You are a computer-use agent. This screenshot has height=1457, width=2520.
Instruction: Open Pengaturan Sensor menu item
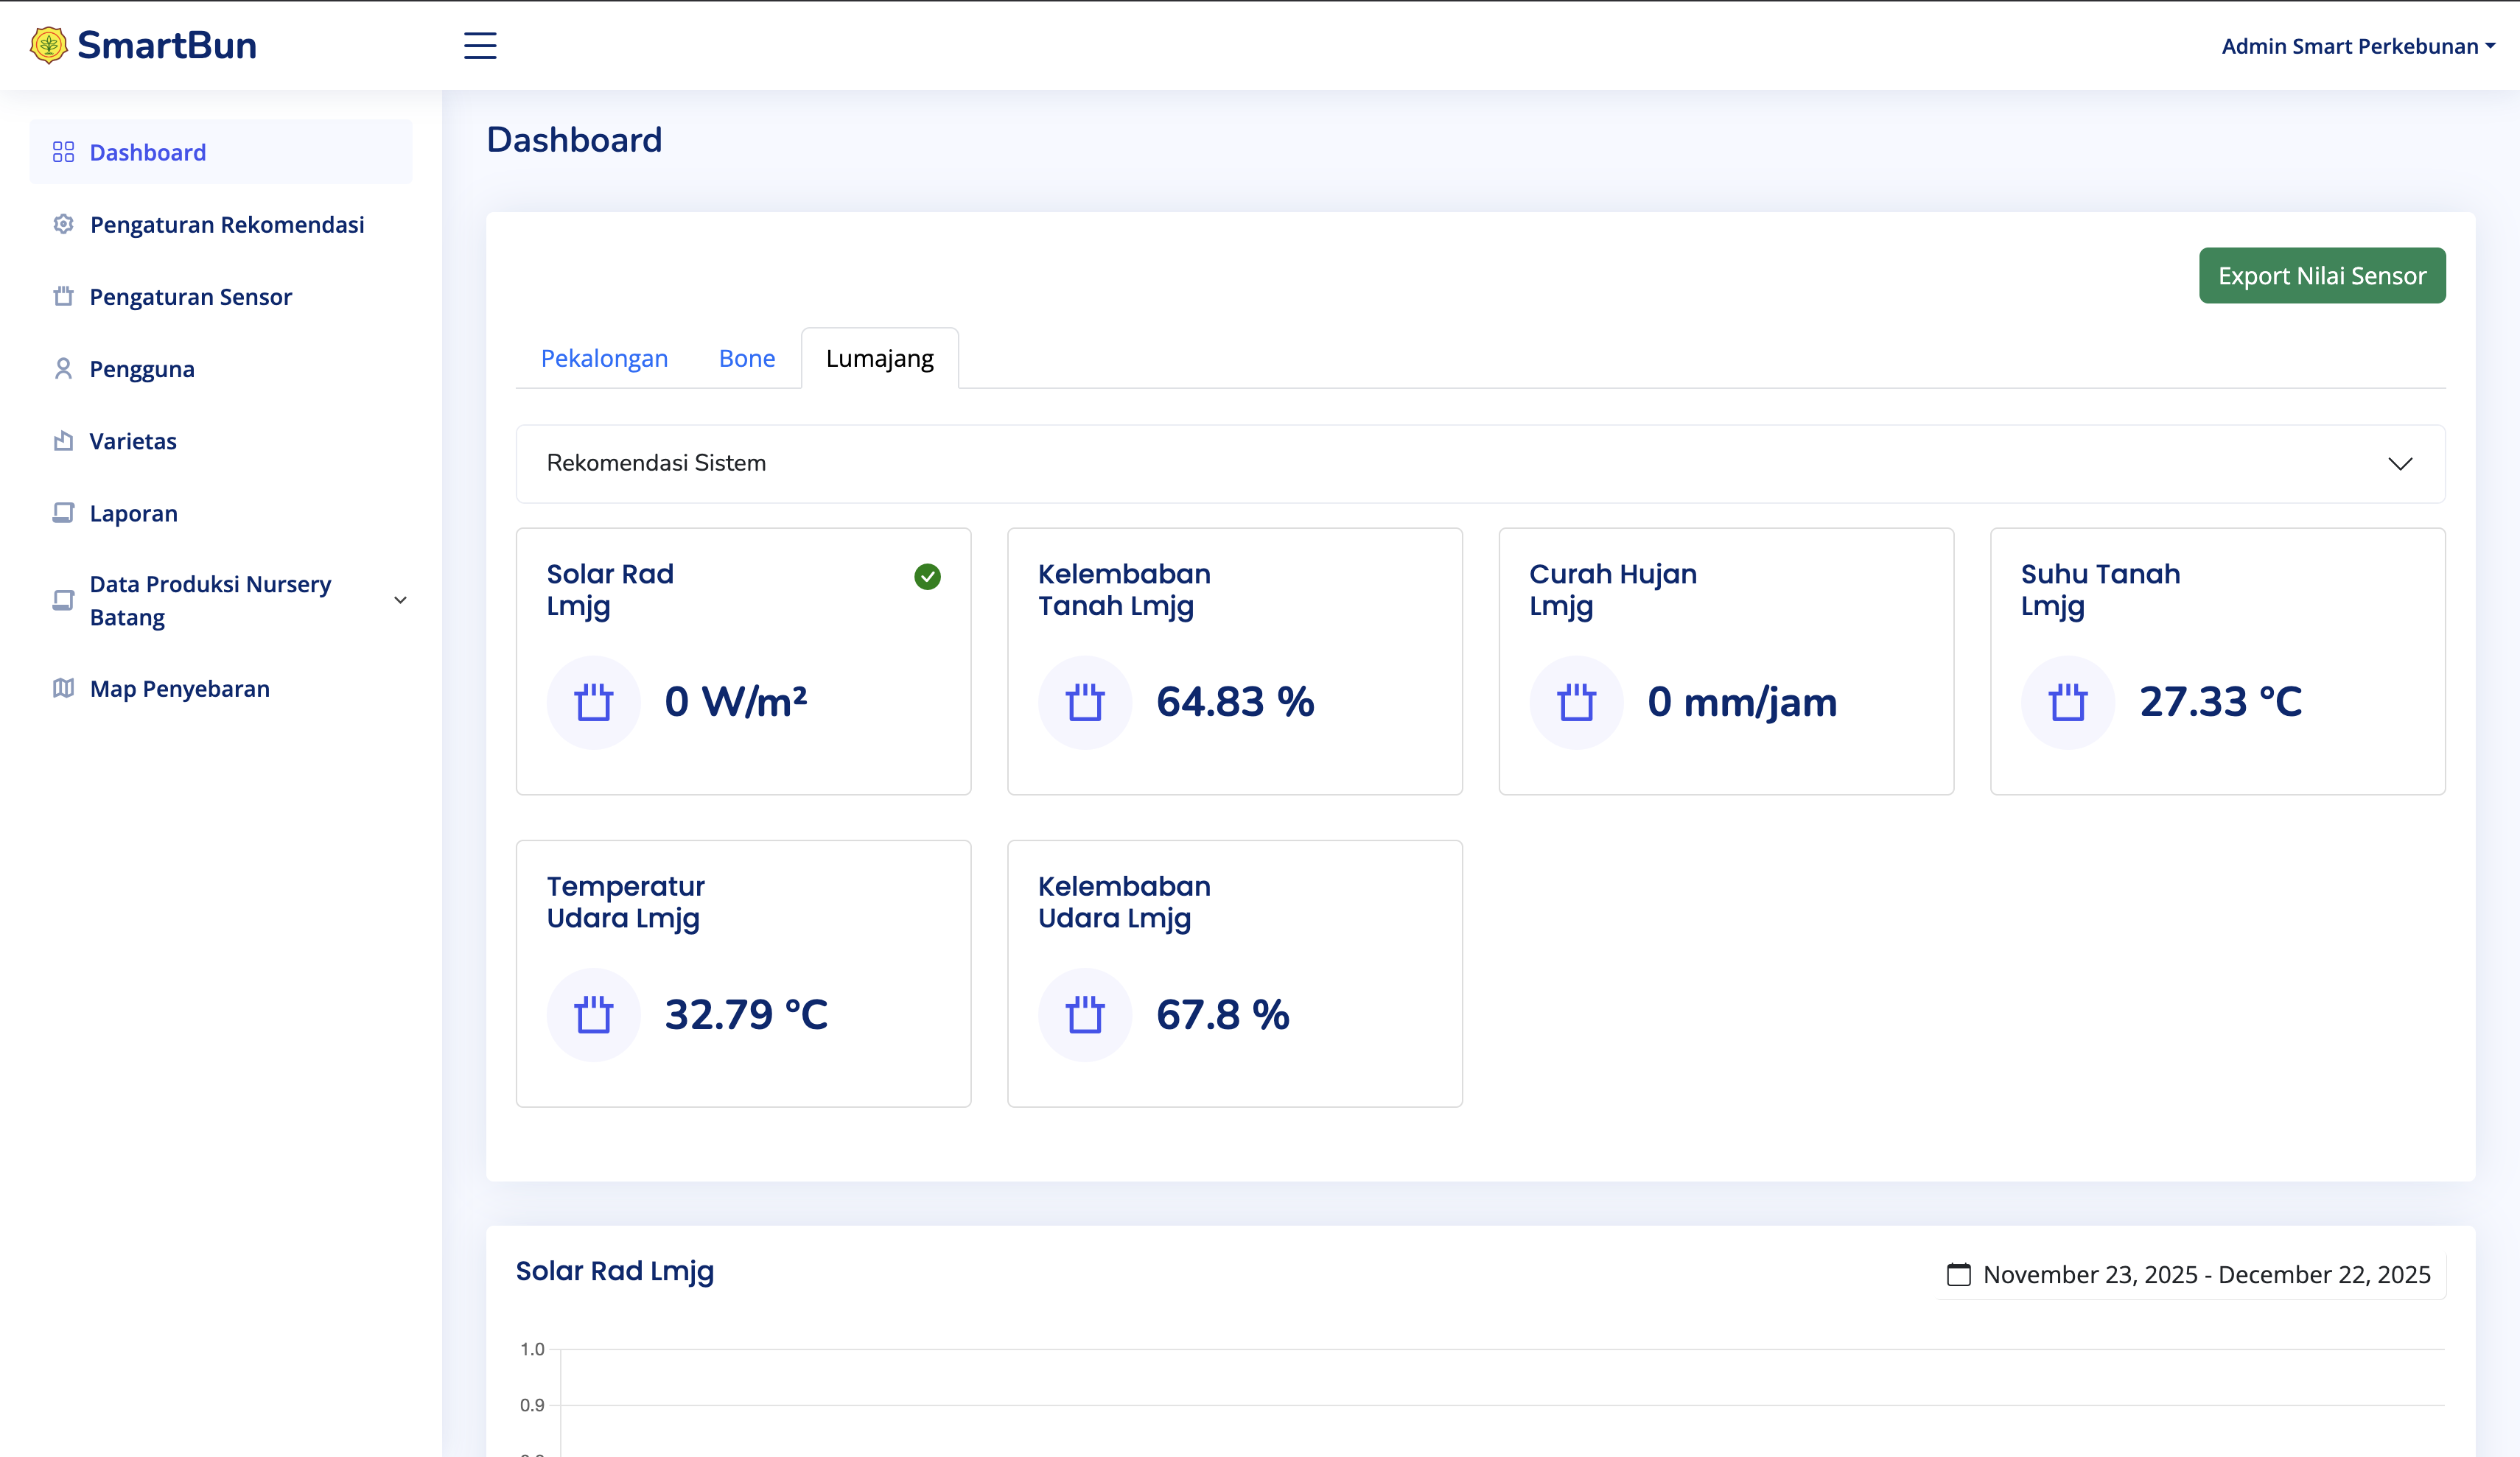coord(220,296)
